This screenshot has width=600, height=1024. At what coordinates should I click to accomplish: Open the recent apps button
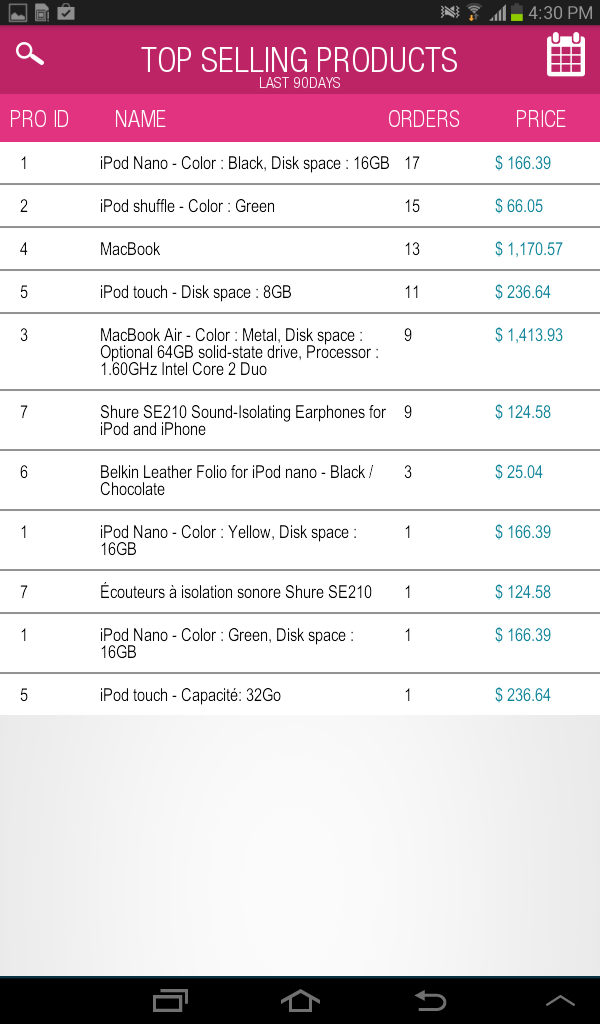point(170,1000)
